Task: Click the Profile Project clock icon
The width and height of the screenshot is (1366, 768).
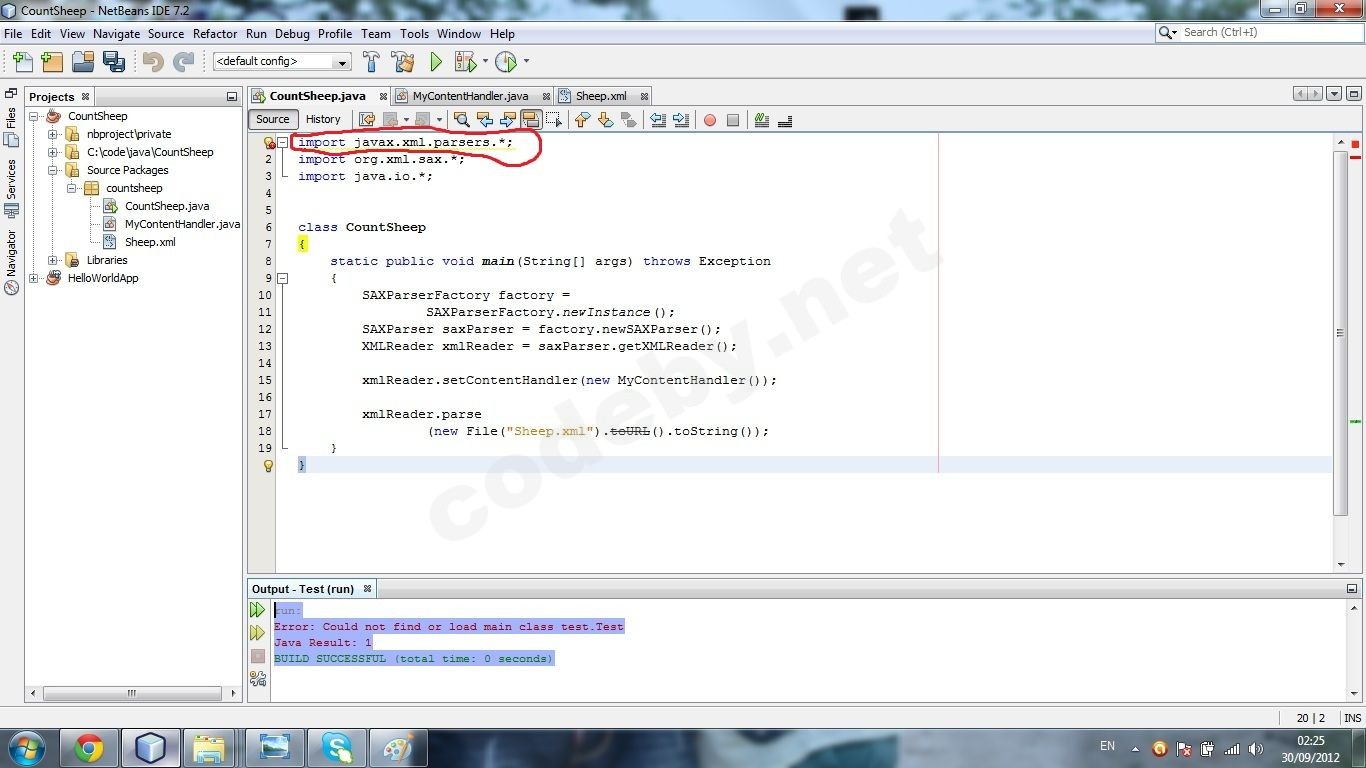Action: pos(506,62)
